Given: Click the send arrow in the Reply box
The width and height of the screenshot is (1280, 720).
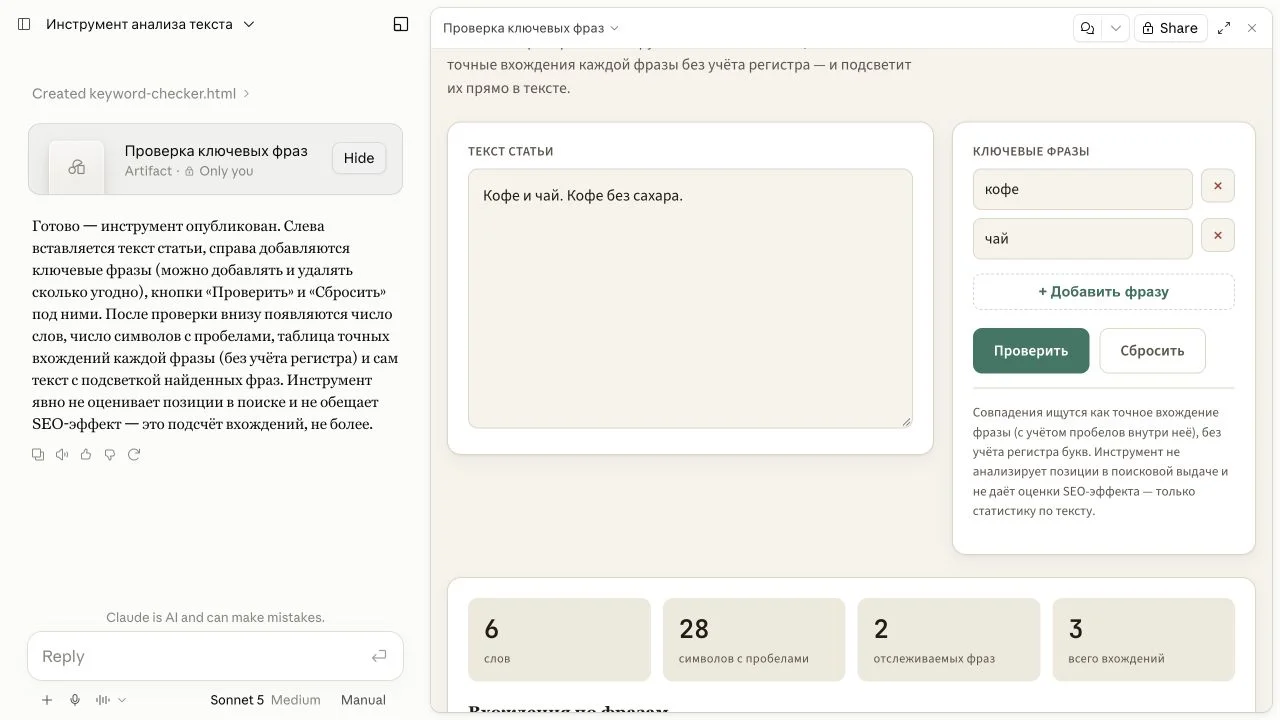Looking at the screenshot, I should (379, 656).
